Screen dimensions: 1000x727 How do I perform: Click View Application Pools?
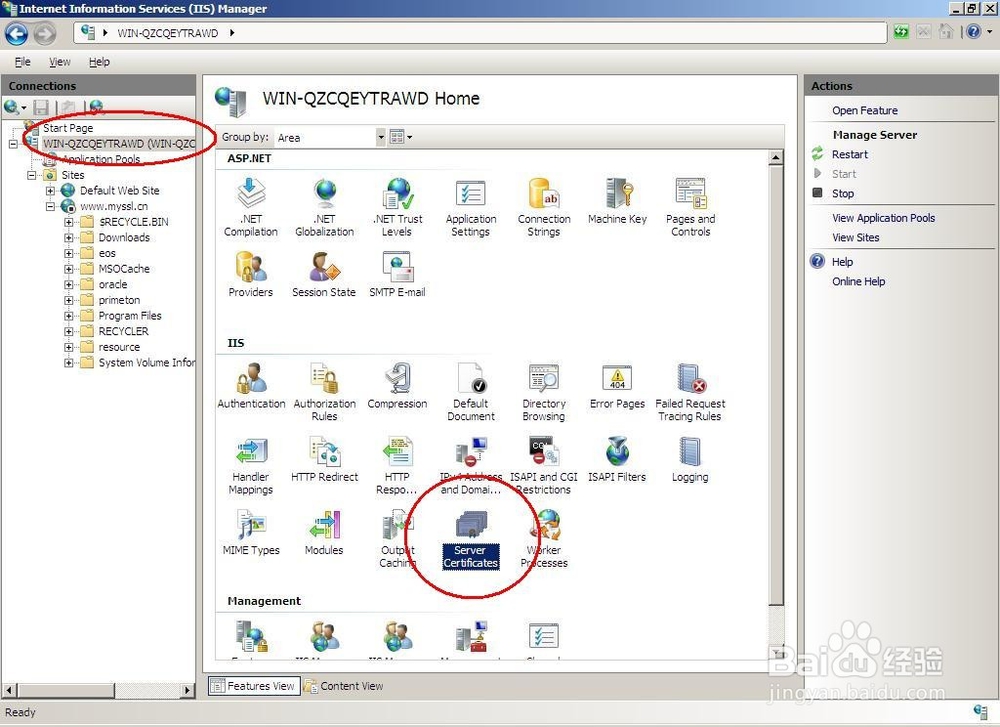(884, 217)
